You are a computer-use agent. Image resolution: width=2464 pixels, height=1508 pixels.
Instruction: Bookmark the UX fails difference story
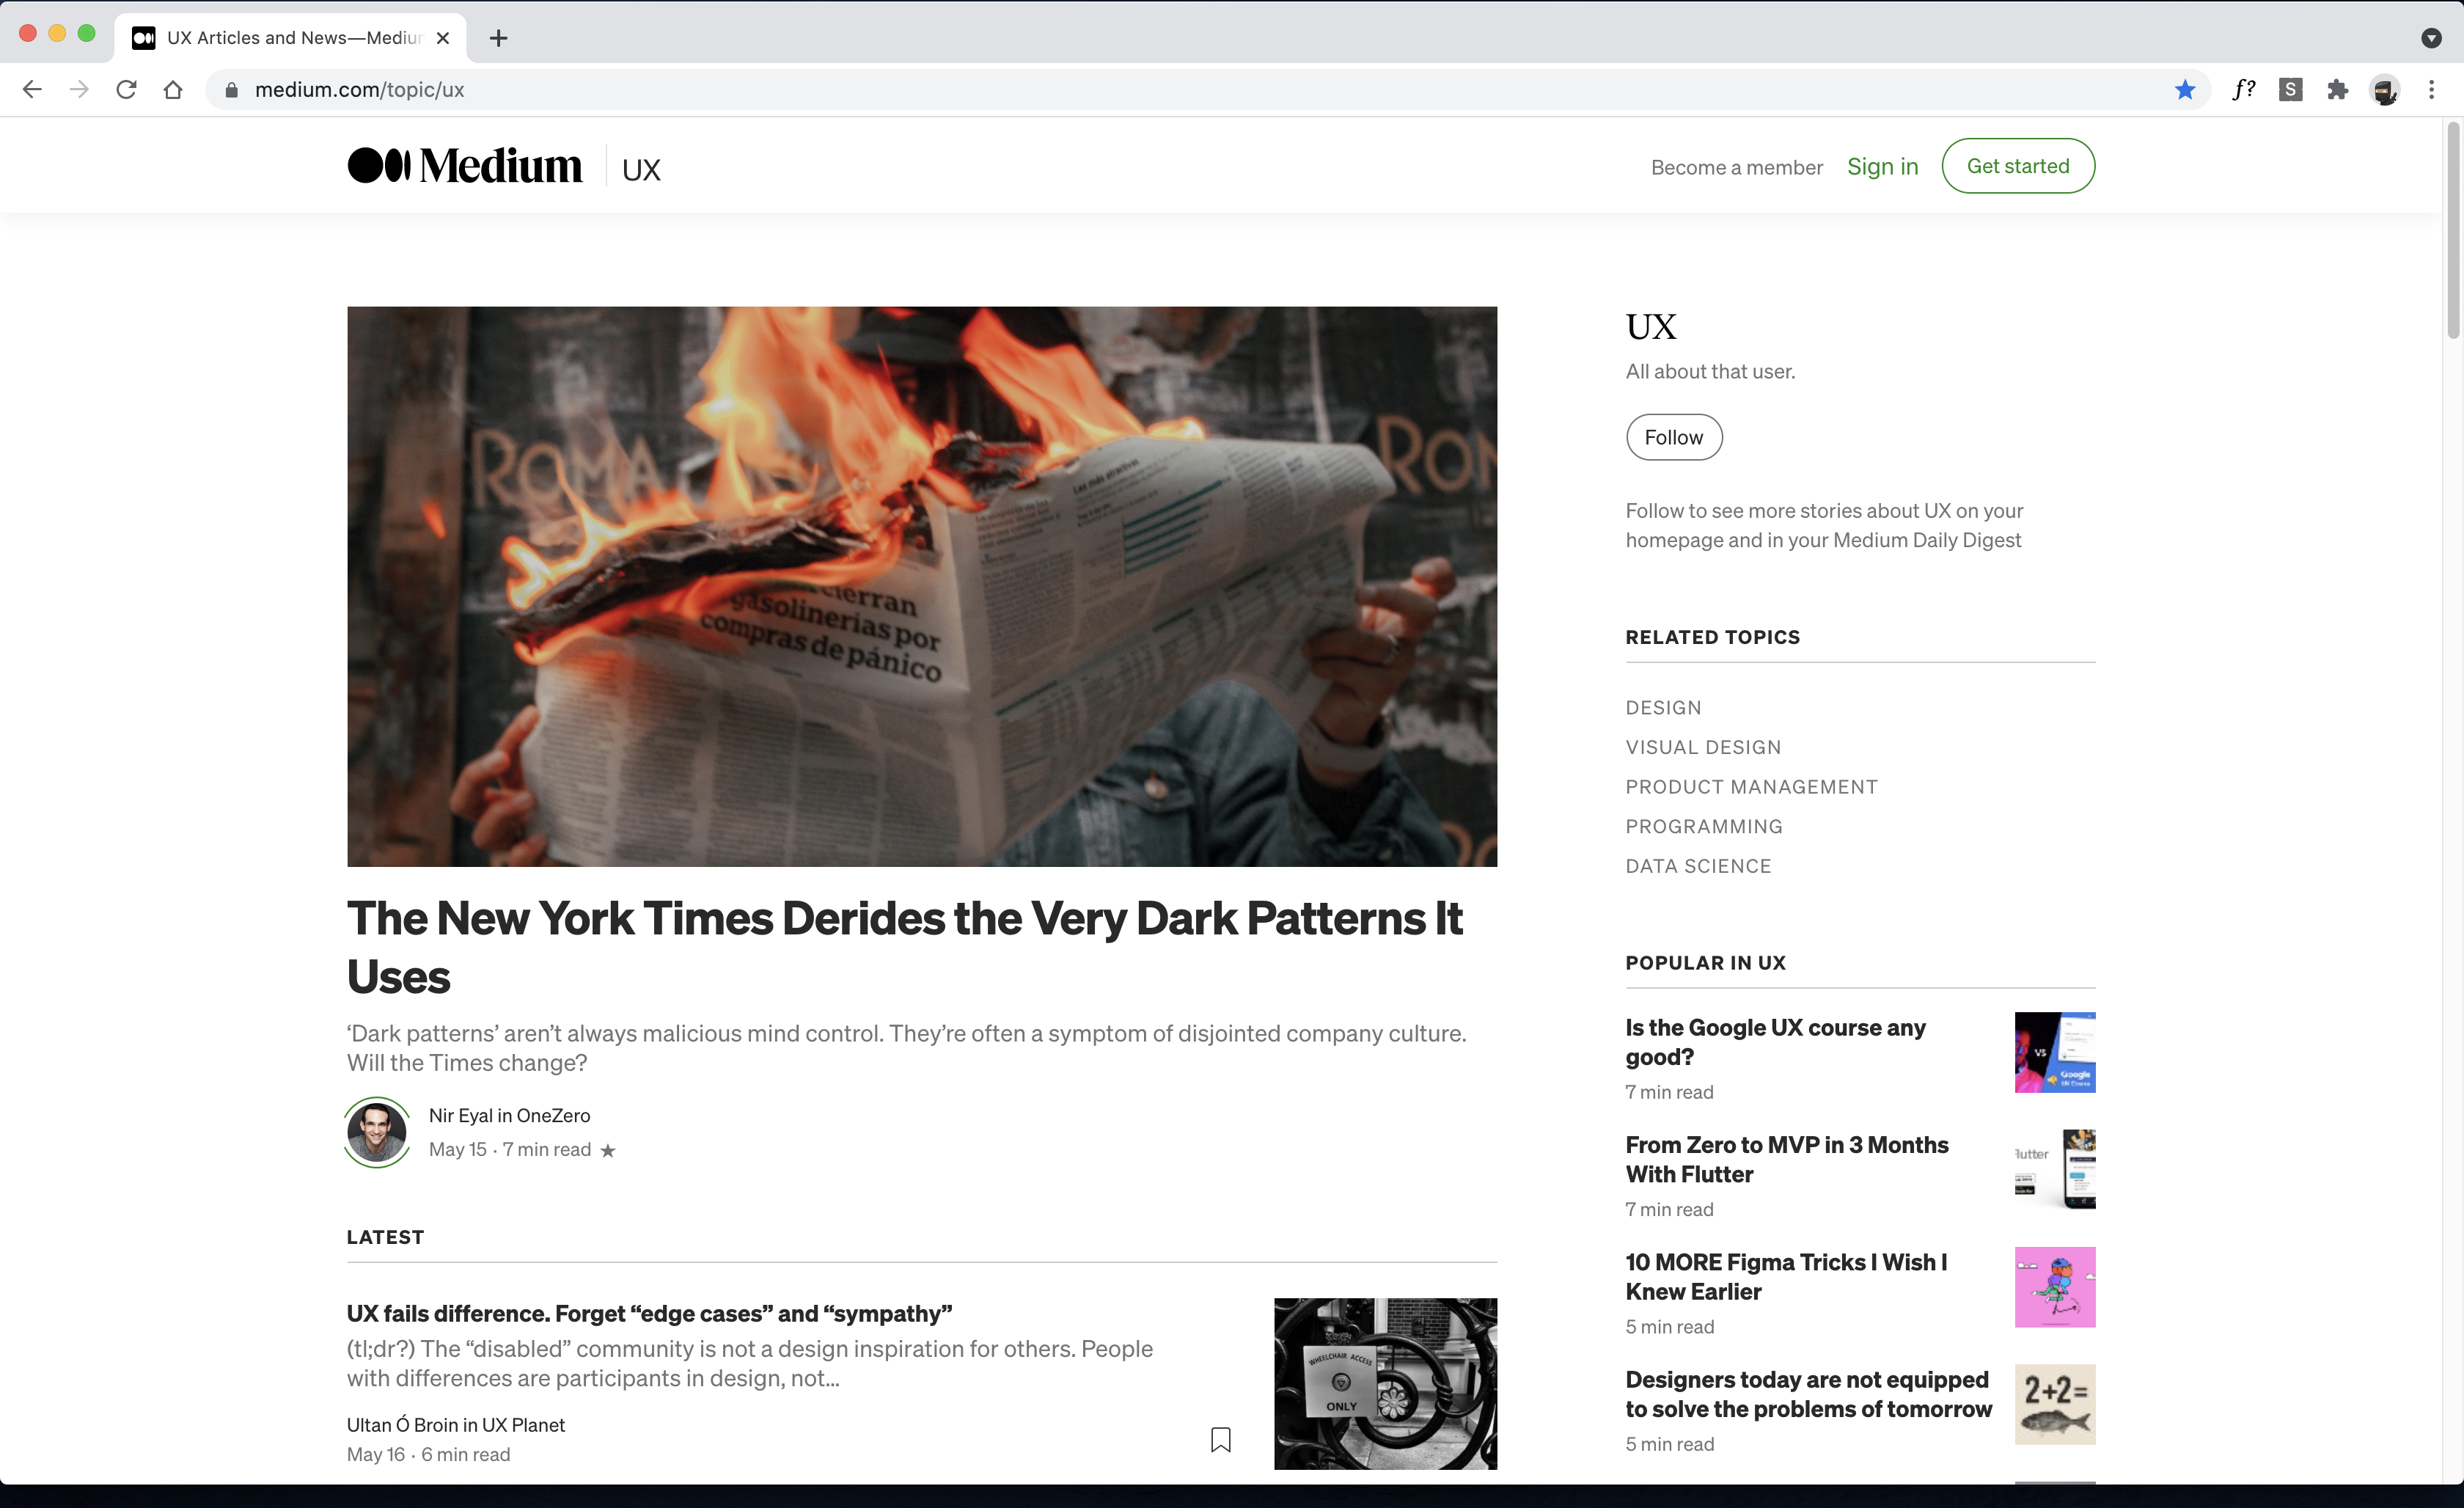coord(1221,1440)
